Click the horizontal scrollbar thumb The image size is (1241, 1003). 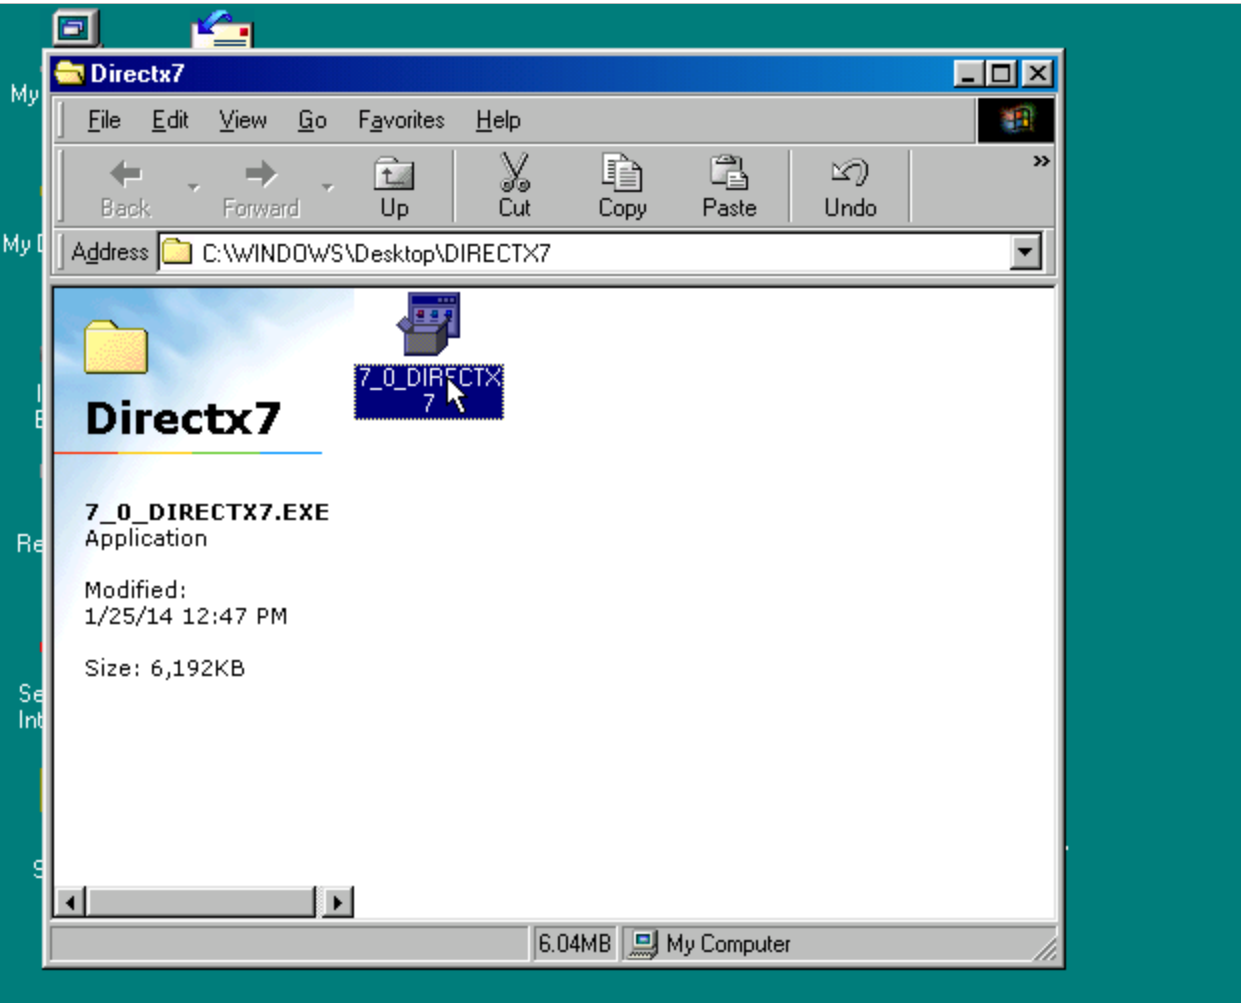pyautogui.click(x=201, y=902)
